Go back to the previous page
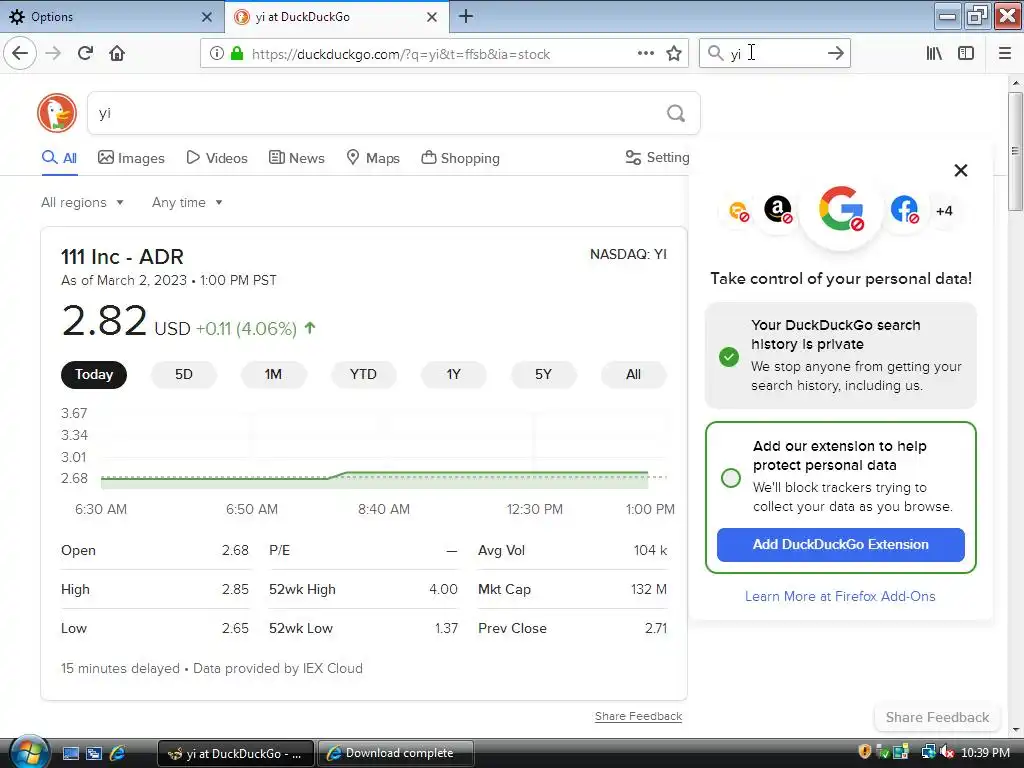1024x768 pixels. [20, 53]
